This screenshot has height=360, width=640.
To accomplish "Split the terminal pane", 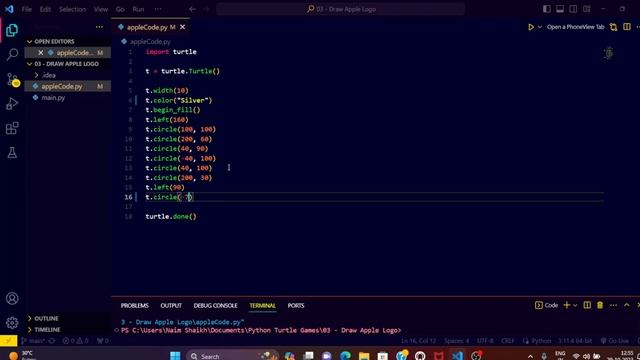I will point(587,305).
